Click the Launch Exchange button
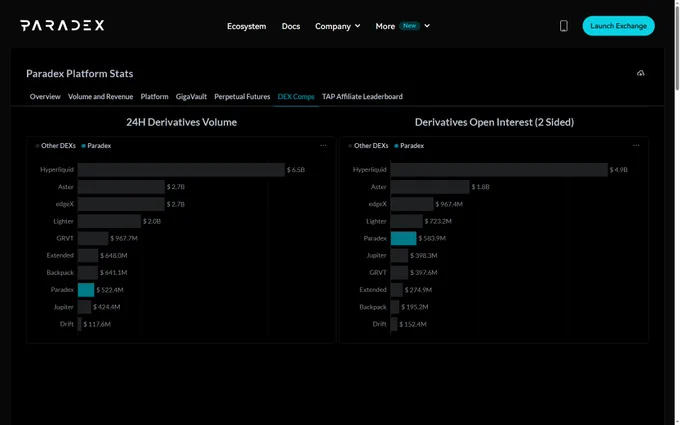This screenshot has width=680, height=425. (x=618, y=26)
